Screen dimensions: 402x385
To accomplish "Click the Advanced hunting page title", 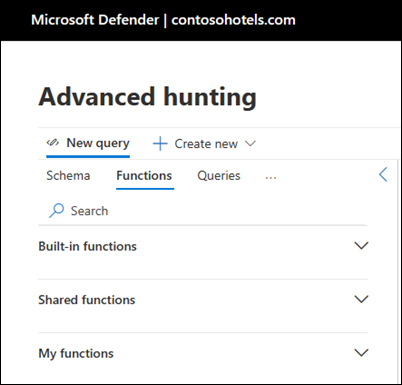I will [x=148, y=97].
